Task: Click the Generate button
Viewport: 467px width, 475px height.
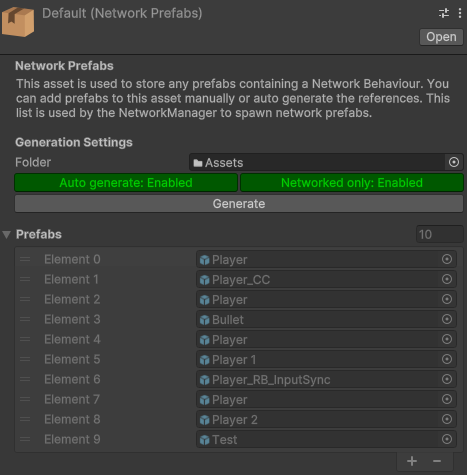Action: (239, 204)
